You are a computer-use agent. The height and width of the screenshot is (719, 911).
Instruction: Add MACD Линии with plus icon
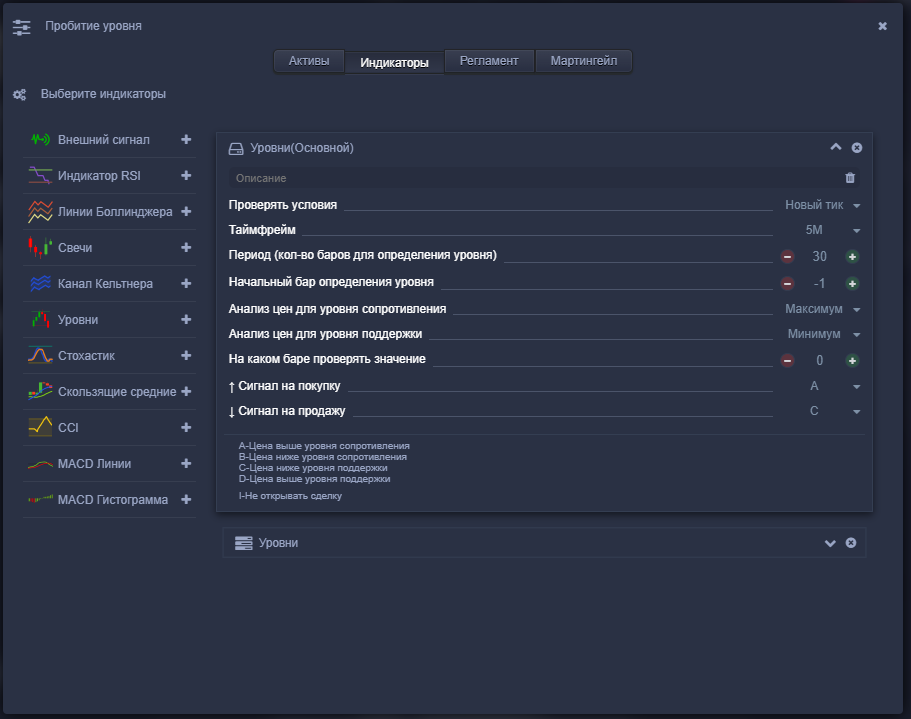click(x=186, y=463)
